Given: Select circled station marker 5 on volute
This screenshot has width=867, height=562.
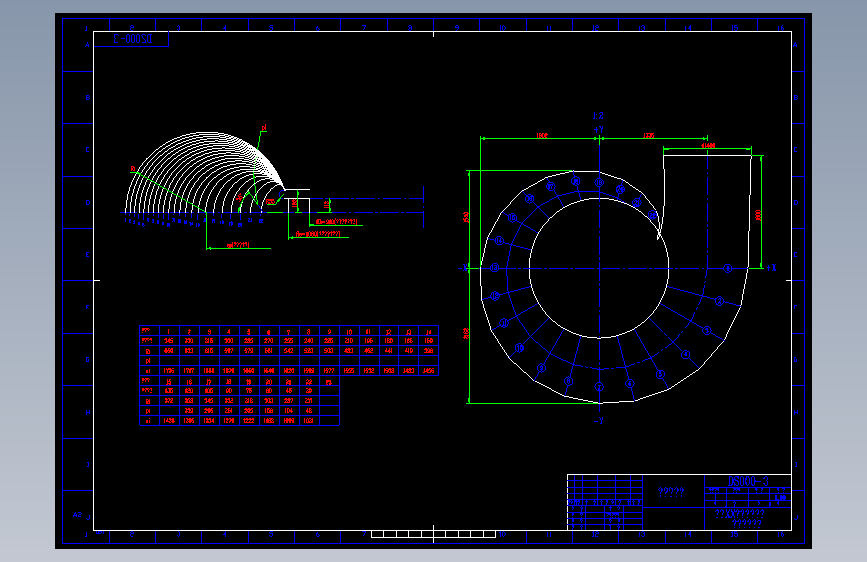Looking at the screenshot, I should pyautogui.click(x=660, y=374).
